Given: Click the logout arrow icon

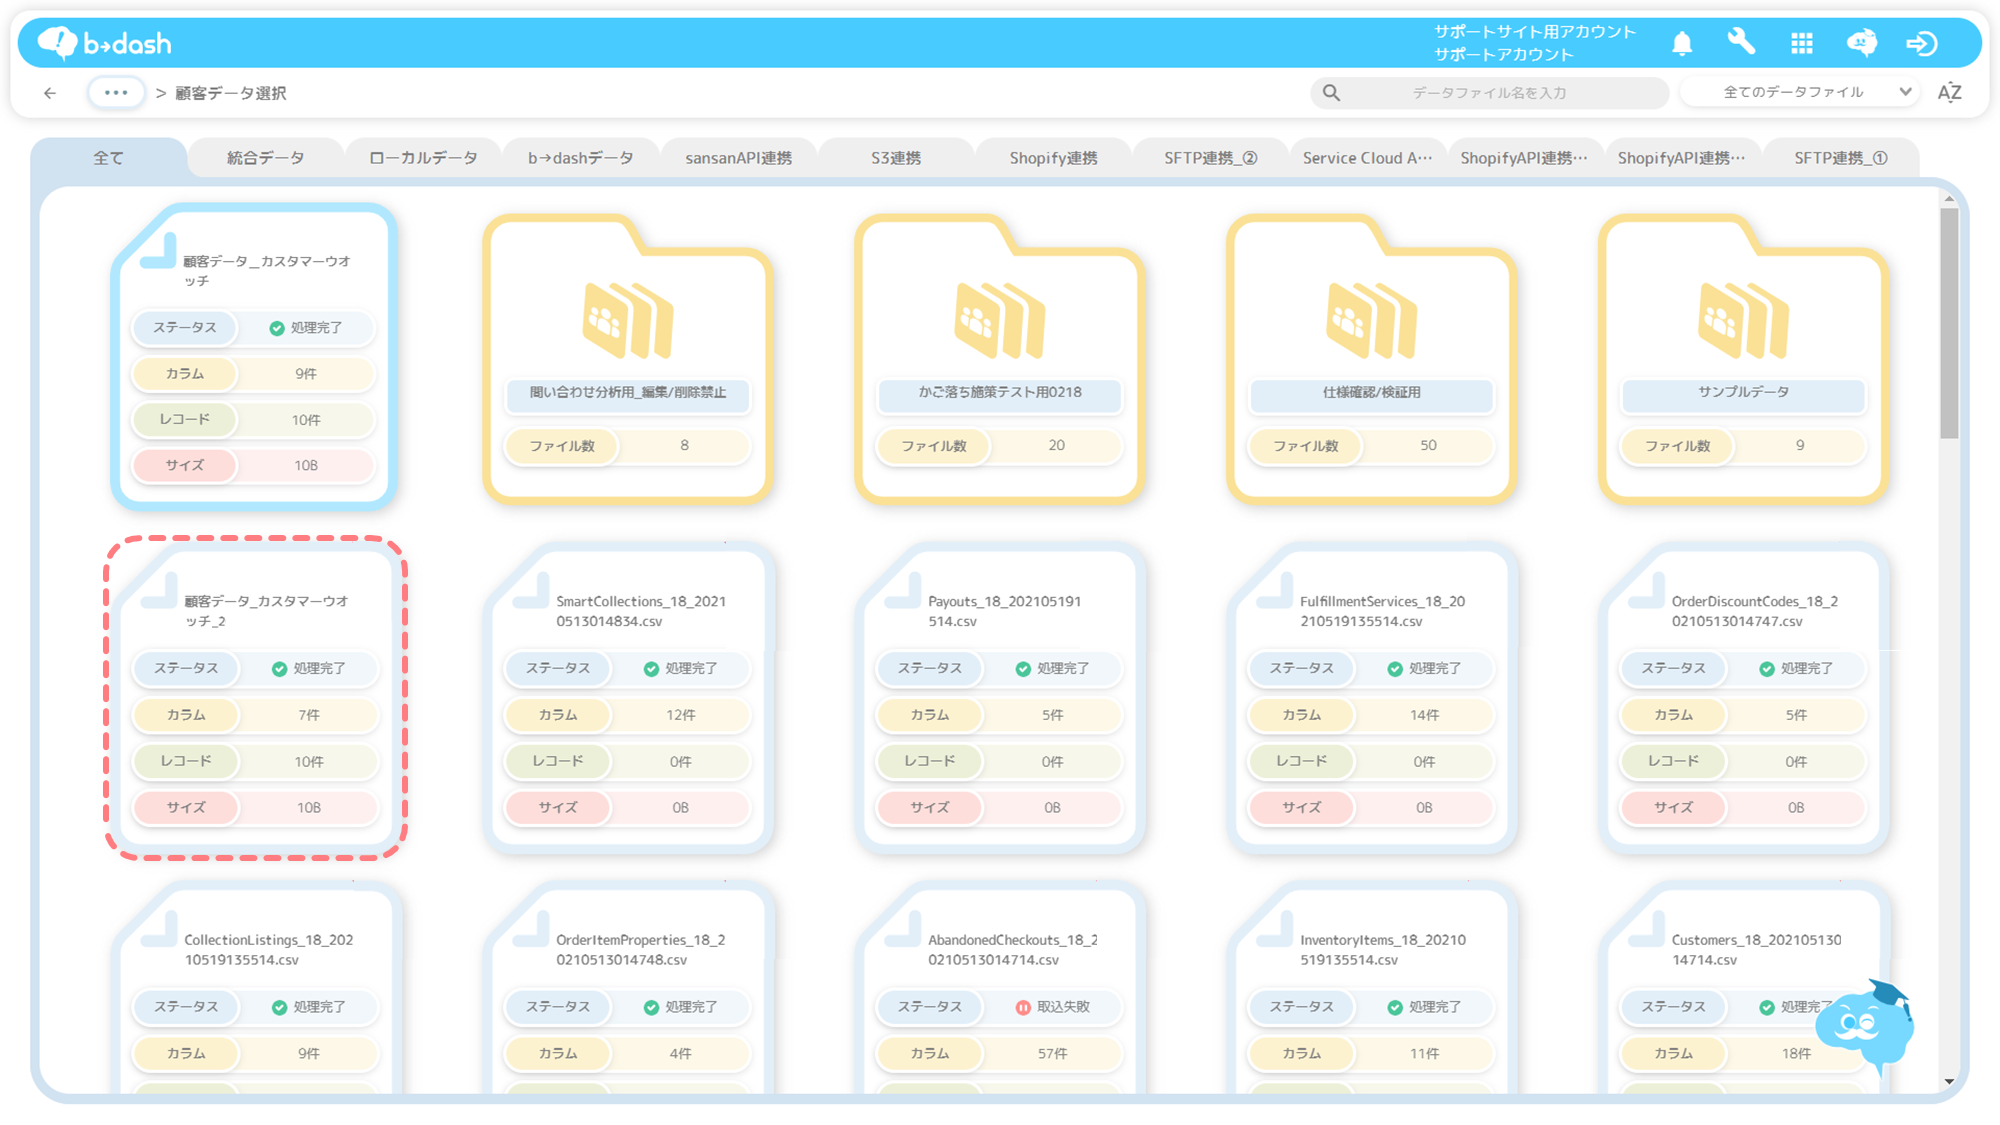Looking at the screenshot, I should 1922,43.
